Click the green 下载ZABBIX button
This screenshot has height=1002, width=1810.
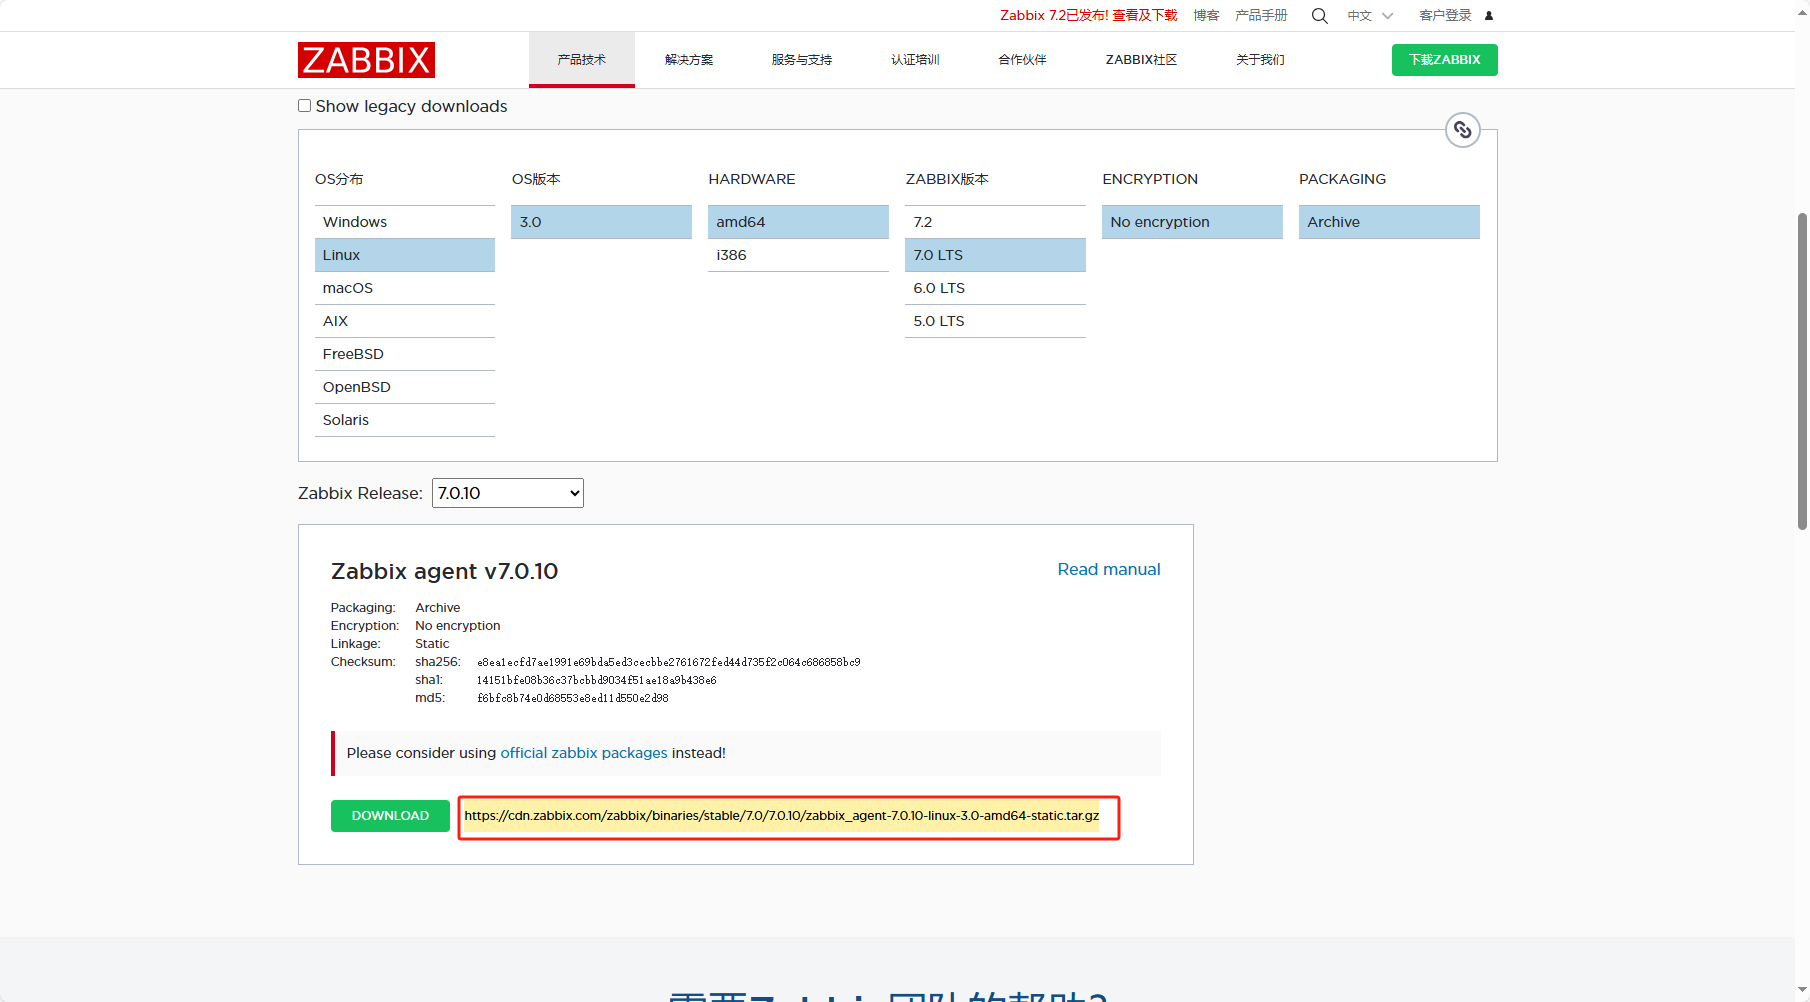coord(1445,60)
